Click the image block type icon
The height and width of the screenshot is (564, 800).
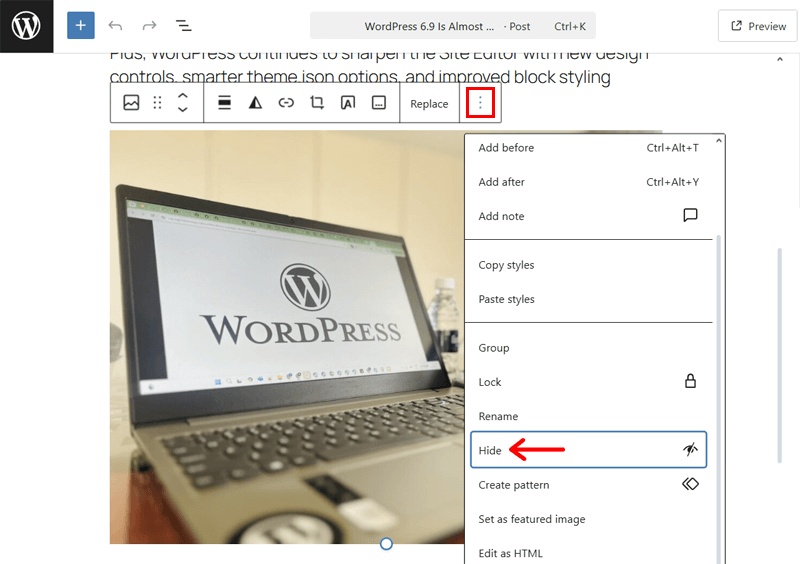[x=131, y=103]
